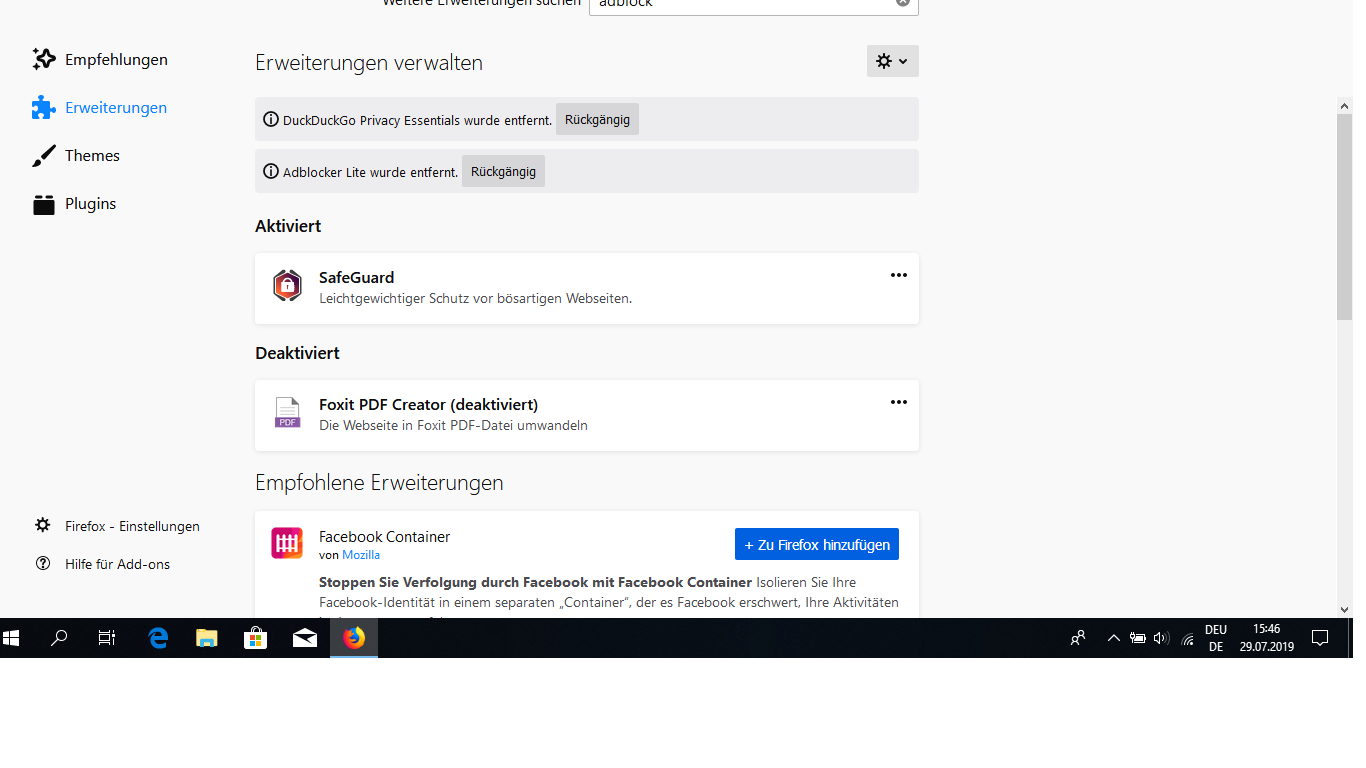Click the page vertical scrollbar thumb
The width and height of the screenshot is (1366, 768).
1344,217
